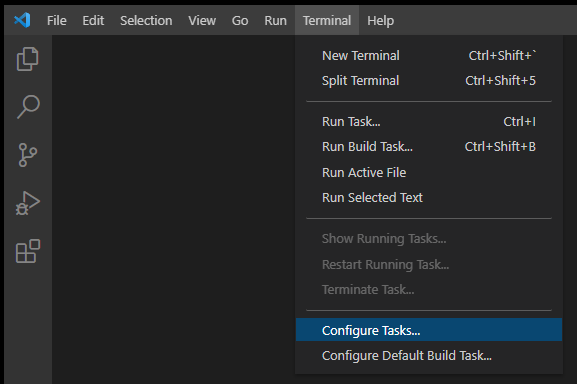Click Show Running Tasks... entry
Image resolution: width=577 pixels, height=384 pixels.
coord(429,239)
